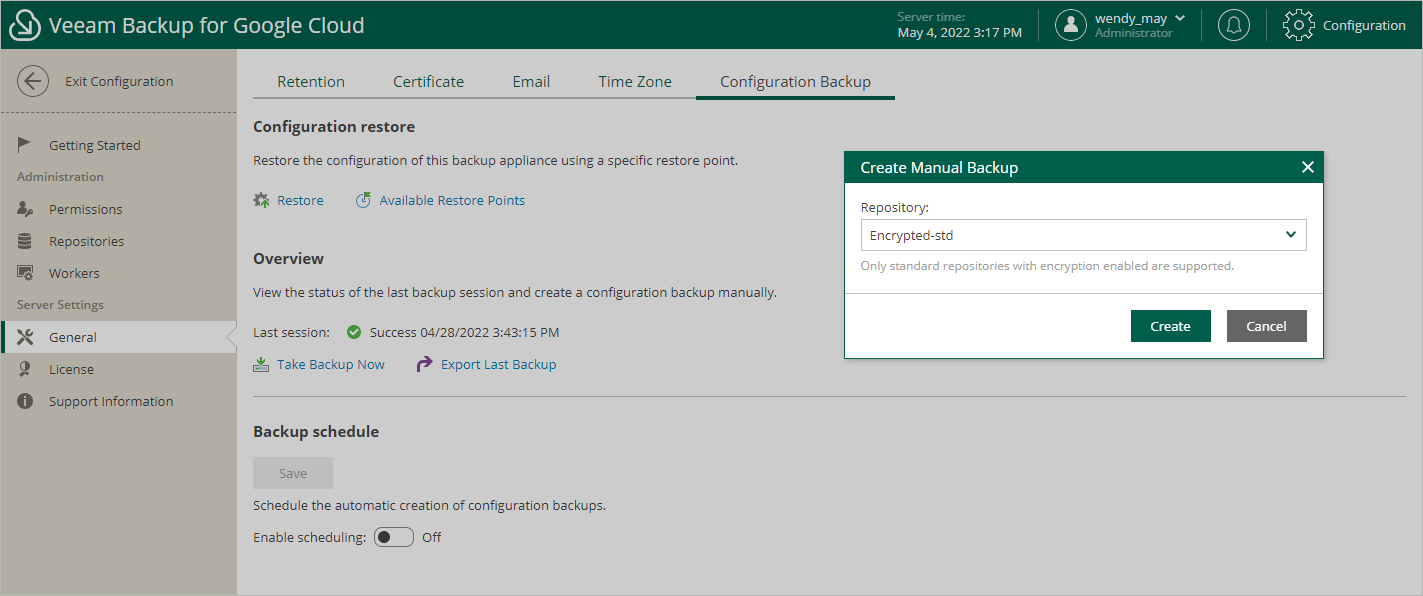Click Take Backup Now link

(331, 364)
